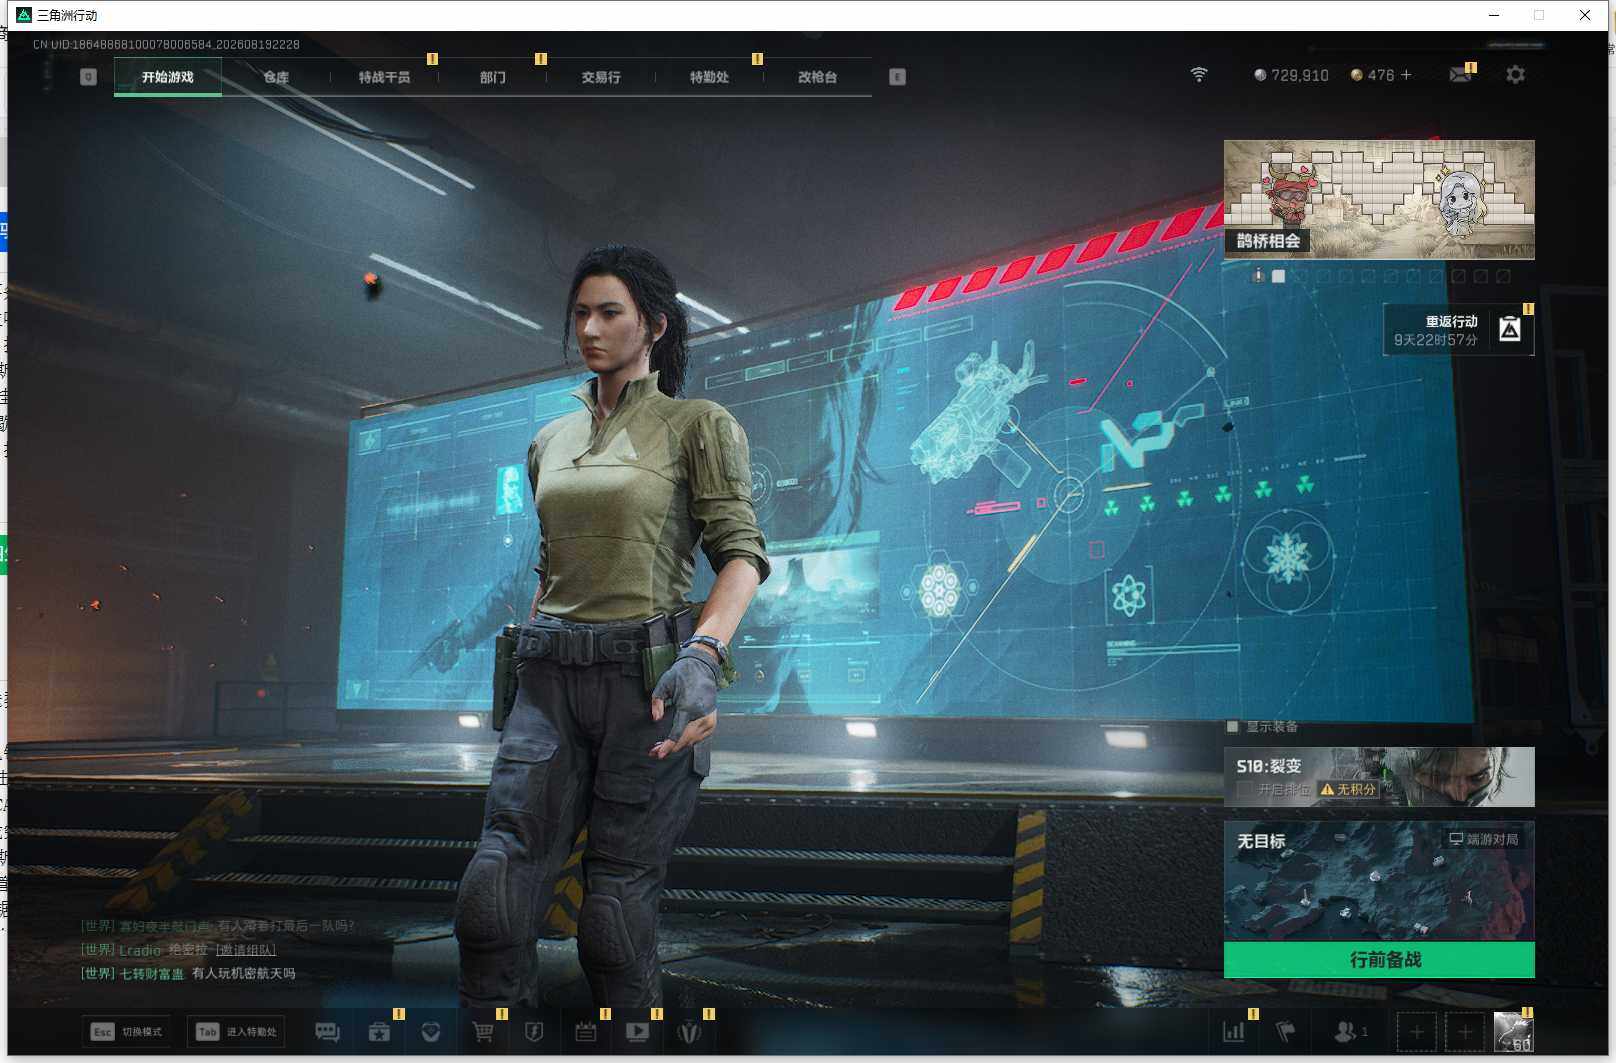Open the 改枪台 tab
Image resolution: width=1616 pixels, height=1063 pixels.
tap(817, 77)
